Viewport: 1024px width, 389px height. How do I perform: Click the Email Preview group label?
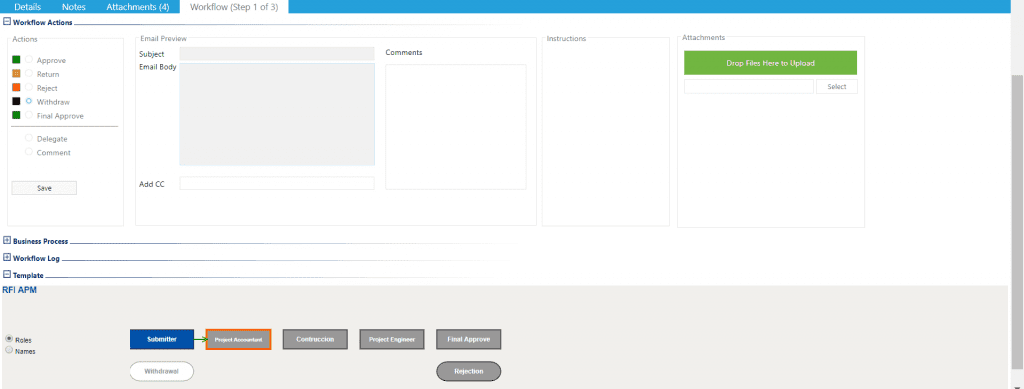click(163, 39)
